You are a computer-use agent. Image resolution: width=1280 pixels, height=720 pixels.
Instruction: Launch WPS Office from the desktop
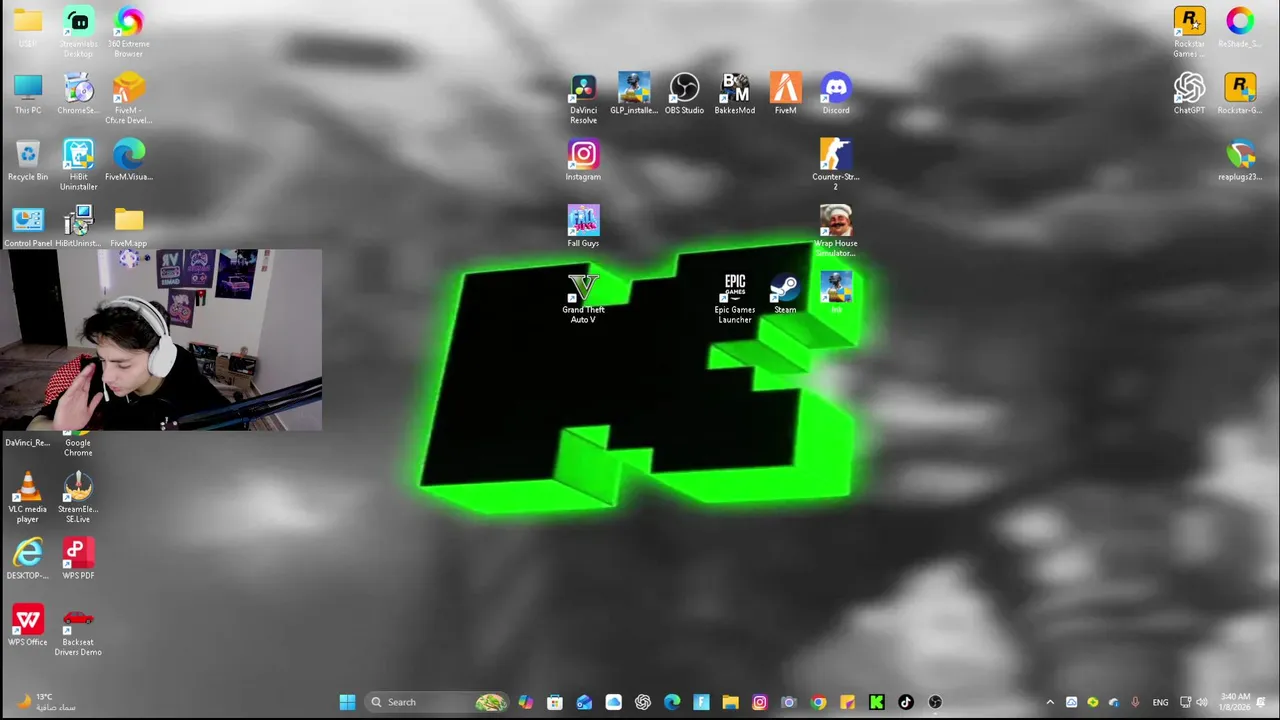click(28, 625)
